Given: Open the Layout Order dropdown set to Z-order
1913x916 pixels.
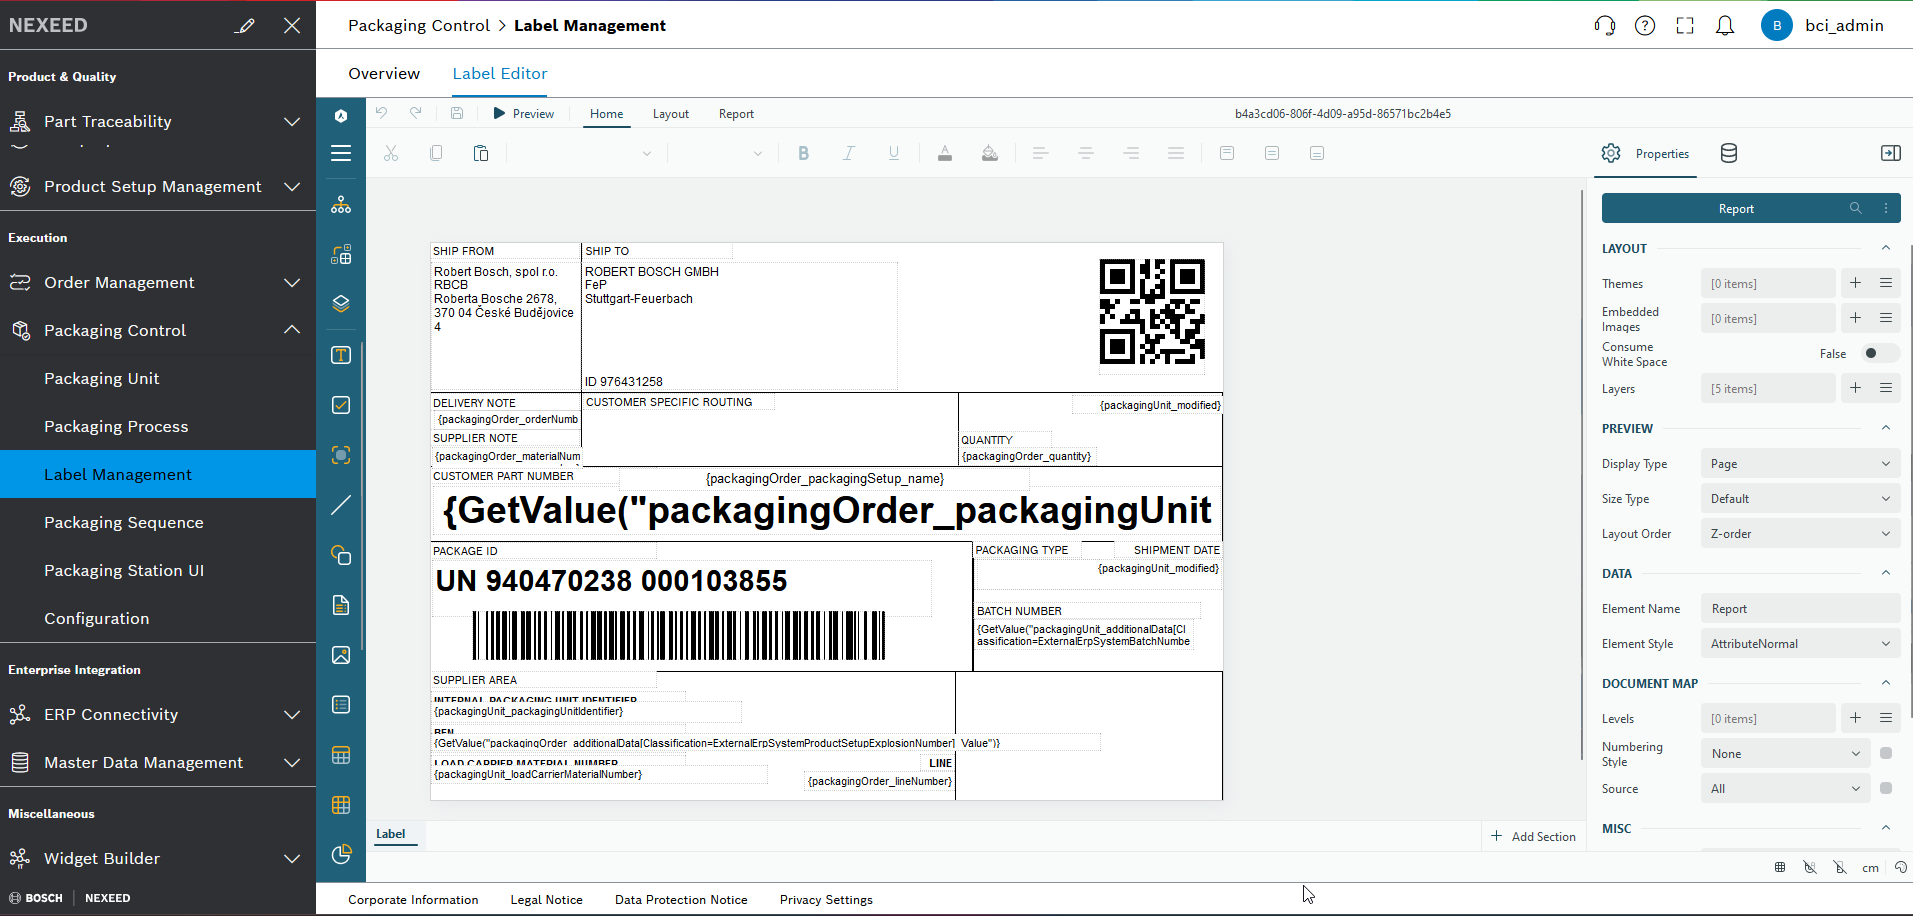Looking at the screenshot, I should 1798,533.
